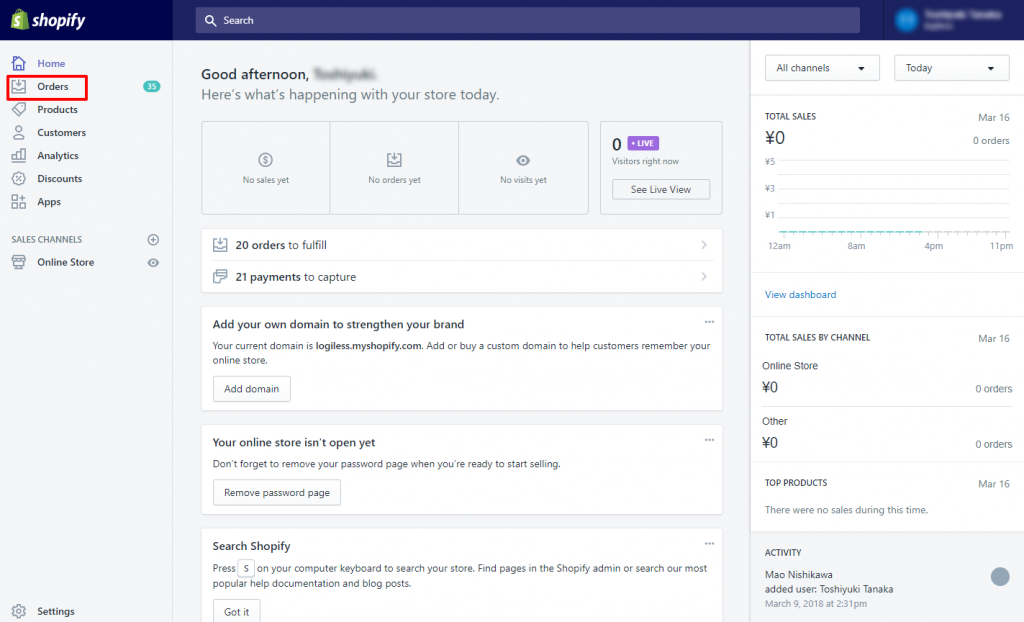Image resolution: width=1024 pixels, height=622 pixels.
Task: Open Products in sidebar
Action: coord(57,110)
